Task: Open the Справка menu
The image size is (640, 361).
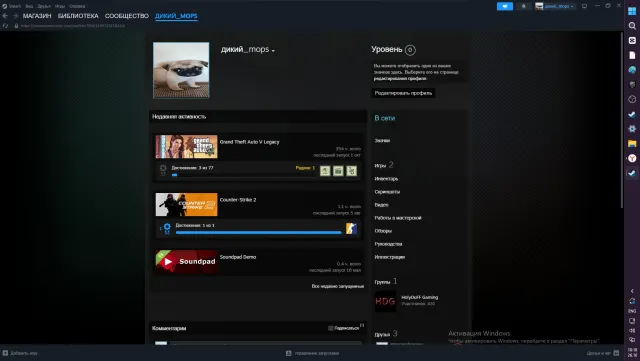Action: coord(77,6)
